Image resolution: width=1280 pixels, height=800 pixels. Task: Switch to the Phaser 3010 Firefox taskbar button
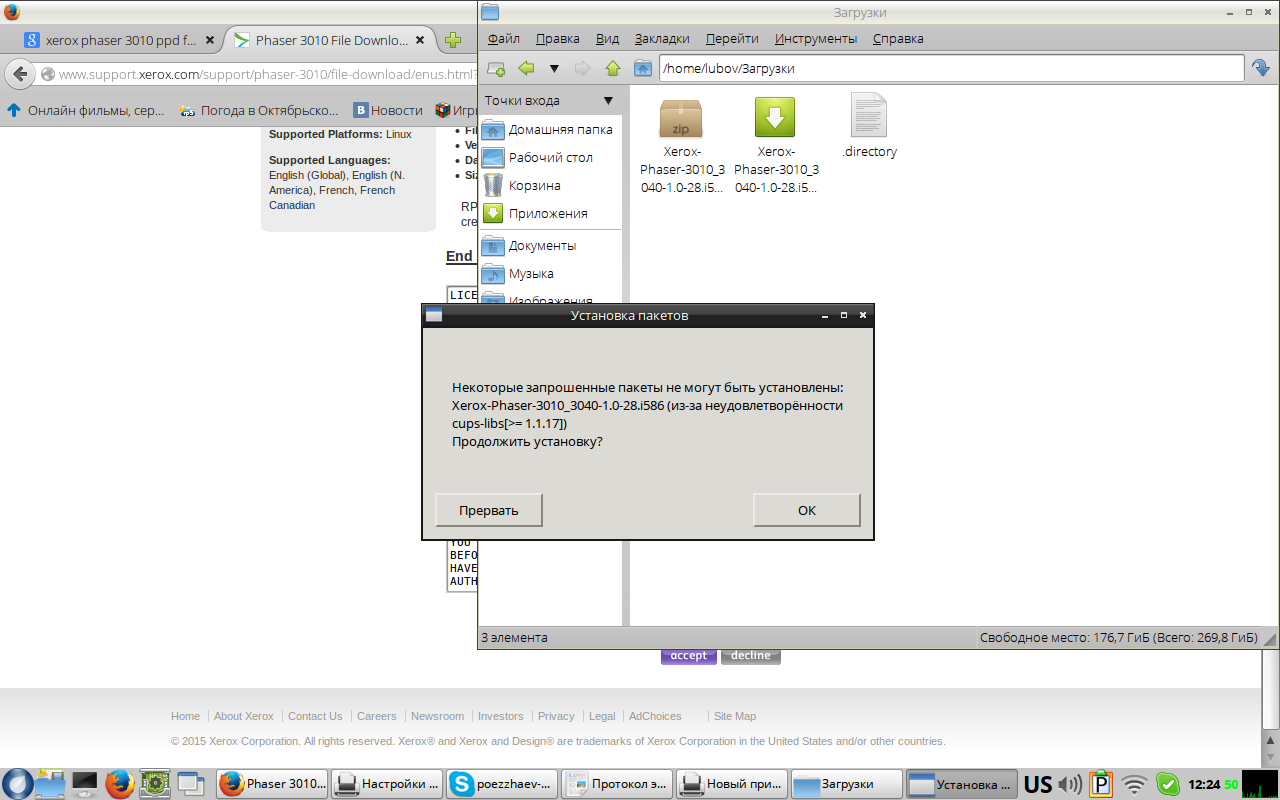tap(272, 784)
